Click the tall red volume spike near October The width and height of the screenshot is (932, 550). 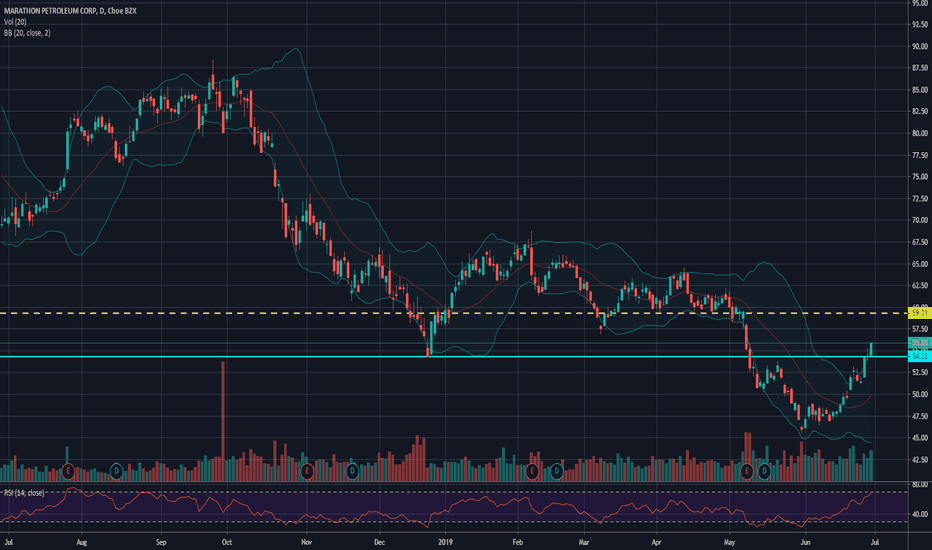[223, 420]
